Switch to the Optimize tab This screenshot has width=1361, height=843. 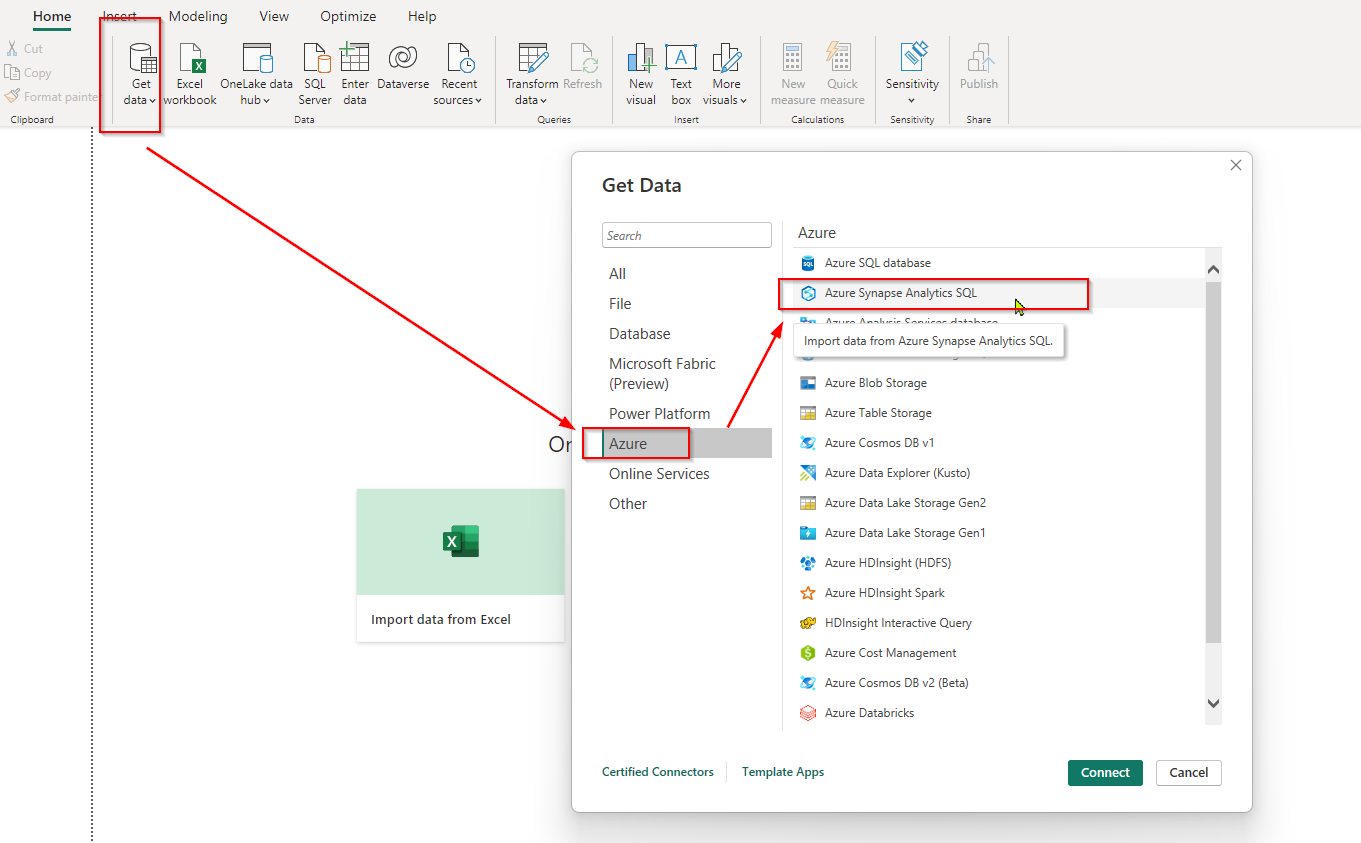tap(348, 16)
